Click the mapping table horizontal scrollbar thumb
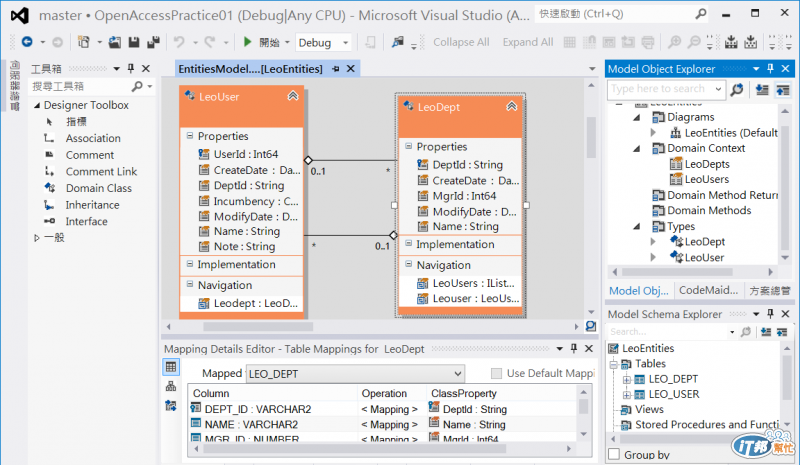The width and height of the screenshot is (800, 465). point(355,449)
